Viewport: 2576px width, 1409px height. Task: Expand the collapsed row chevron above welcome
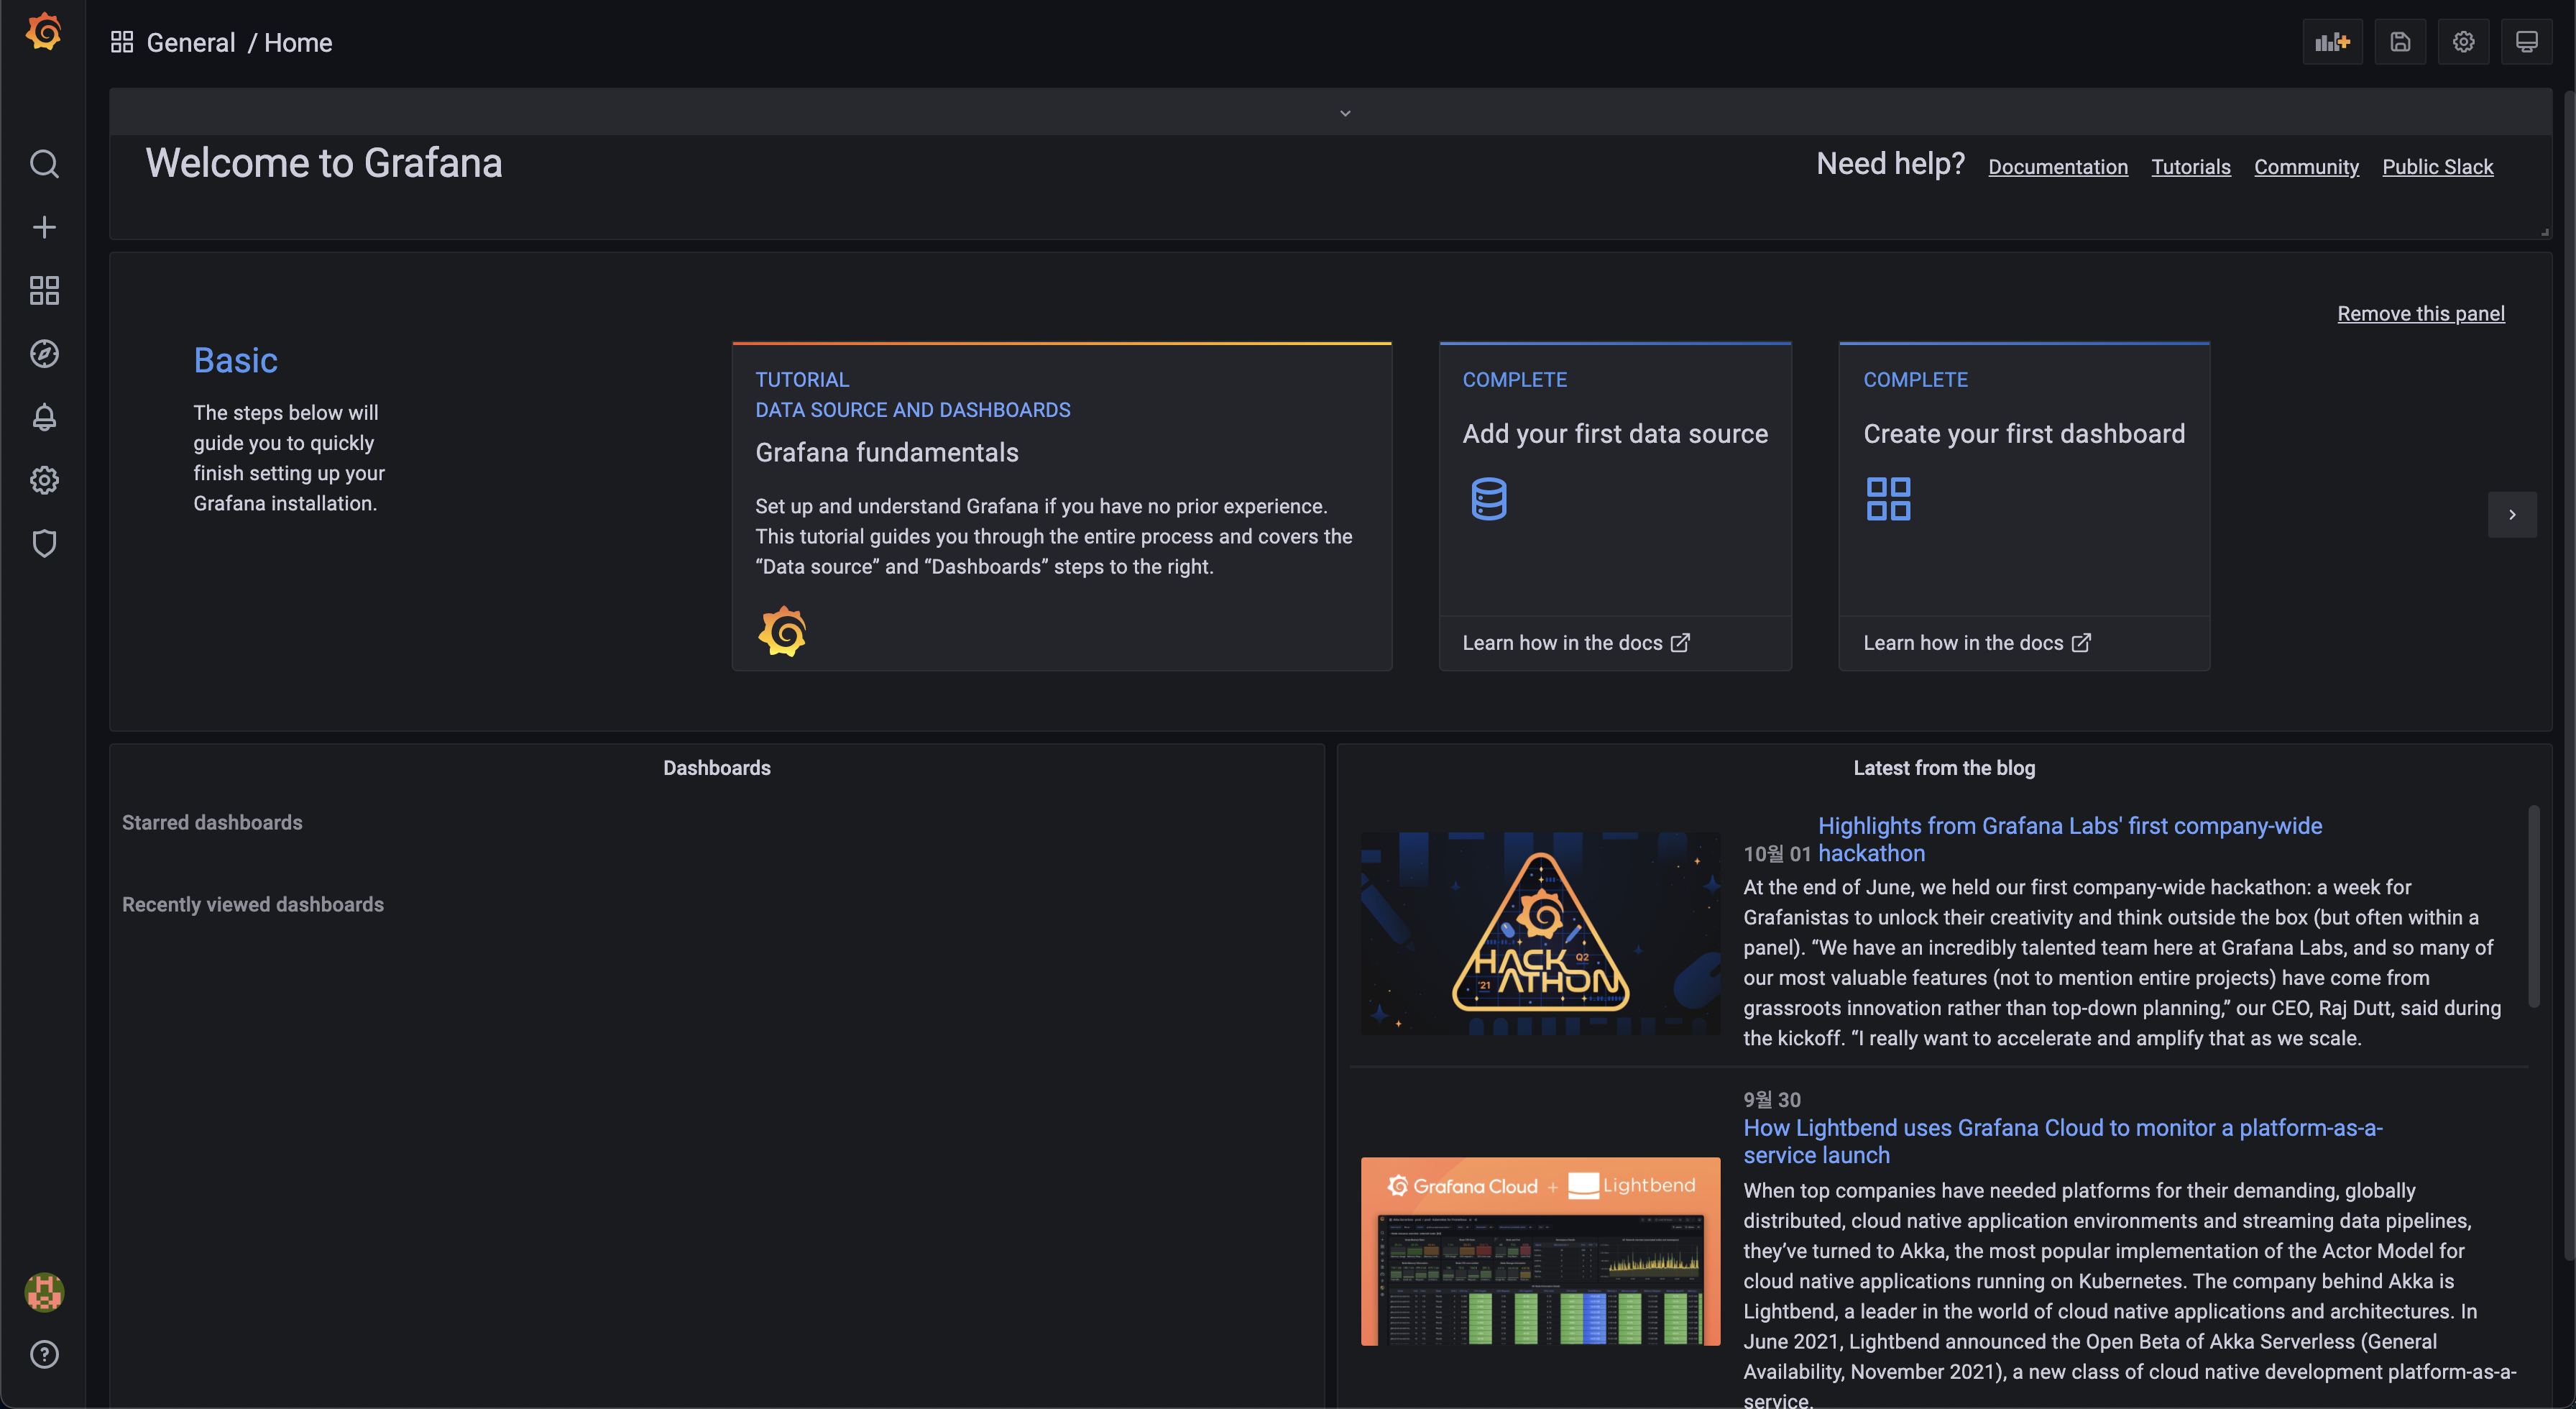[x=1345, y=113]
